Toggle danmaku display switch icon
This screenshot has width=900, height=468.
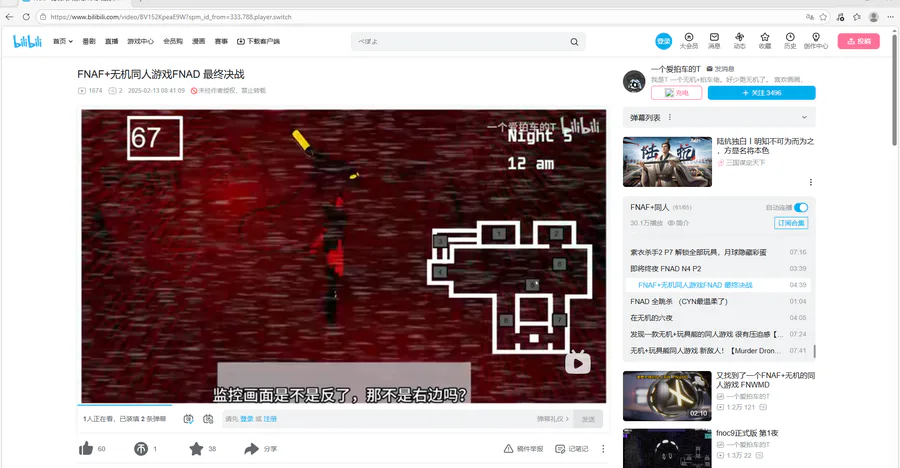tap(188, 419)
